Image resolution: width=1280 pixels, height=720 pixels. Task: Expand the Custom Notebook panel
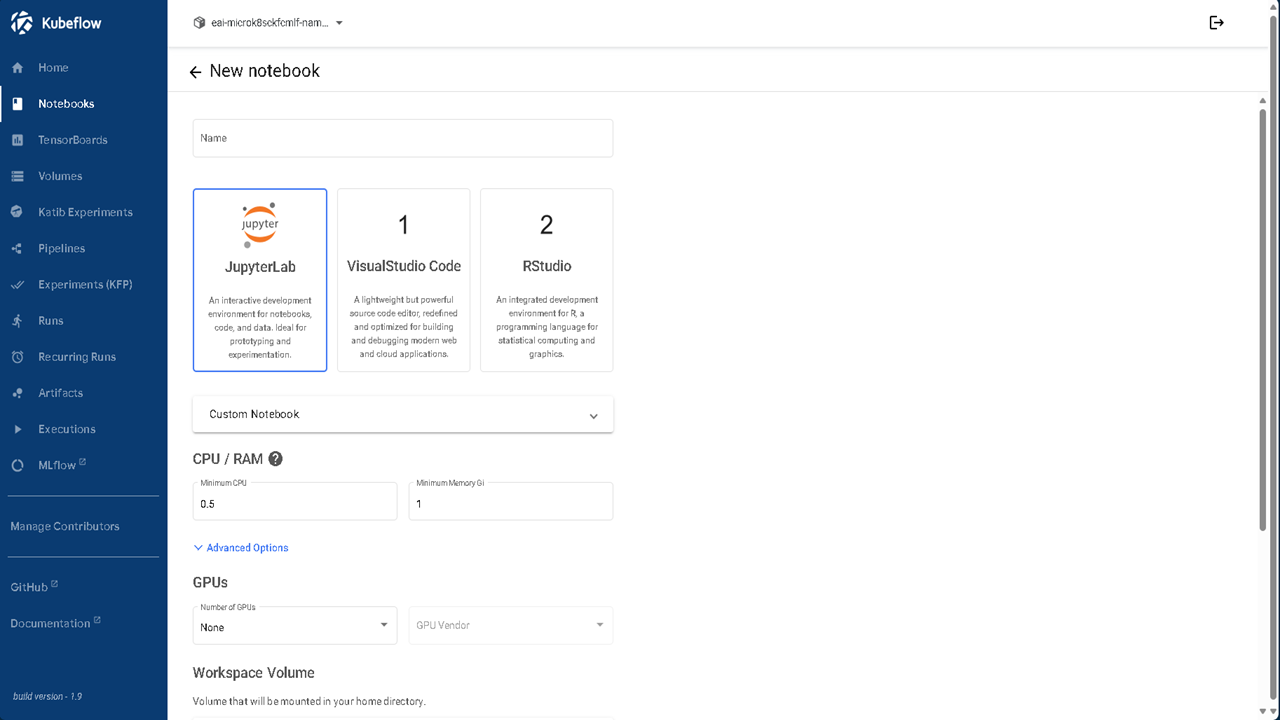click(x=403, y=414)
